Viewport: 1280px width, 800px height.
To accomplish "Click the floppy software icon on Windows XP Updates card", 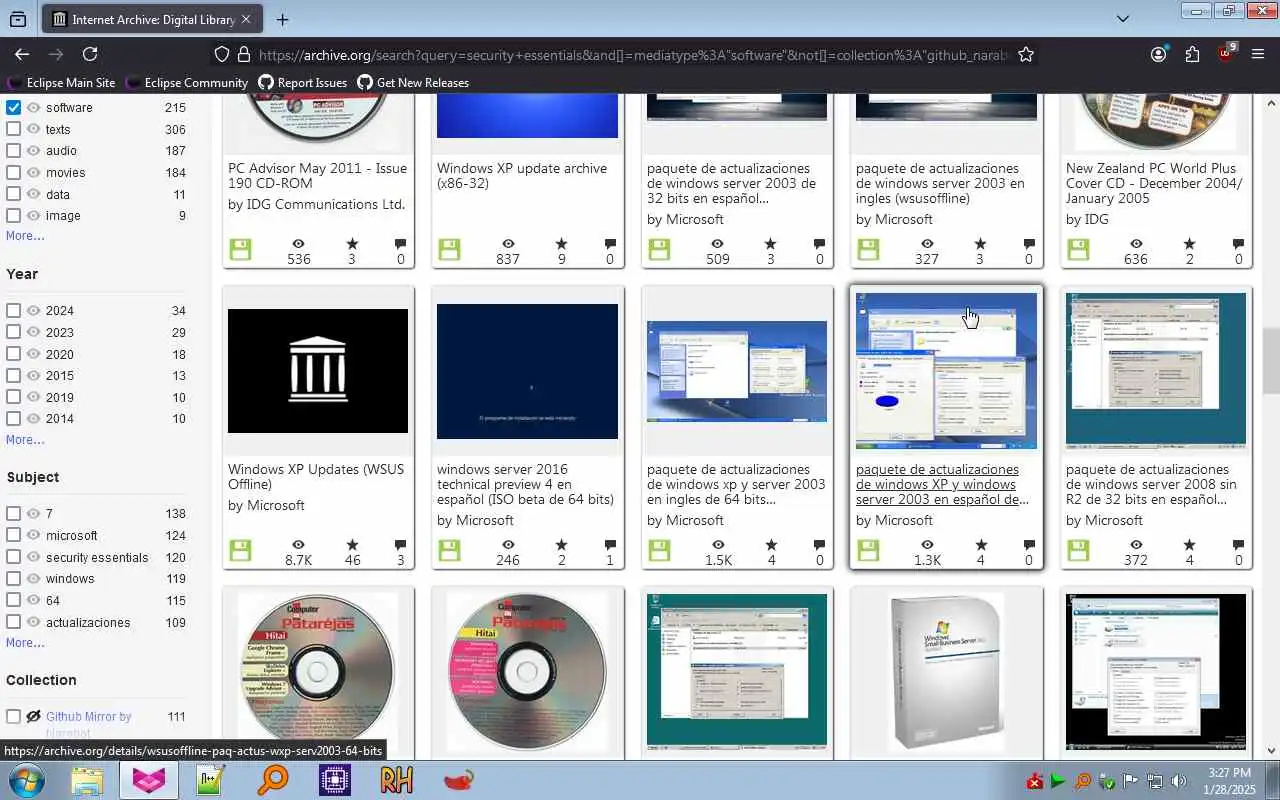I will click(240, 550).
